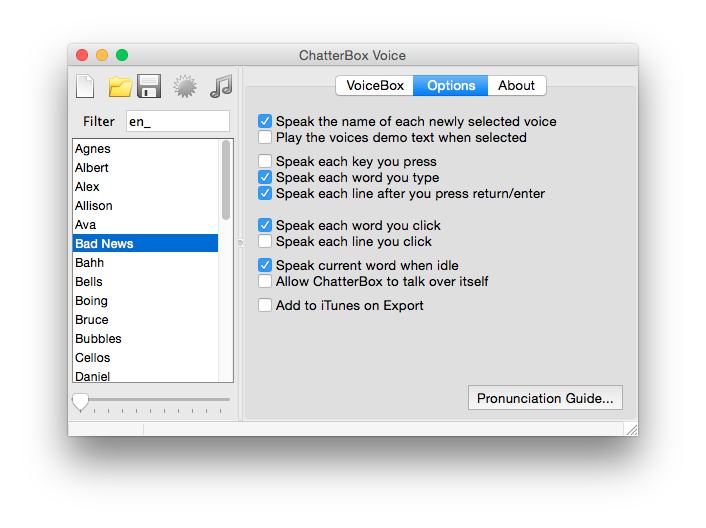The height and width of the screenshot is (528, 706).
Task: Open the About tab
Action: click(x=516, y=85)
